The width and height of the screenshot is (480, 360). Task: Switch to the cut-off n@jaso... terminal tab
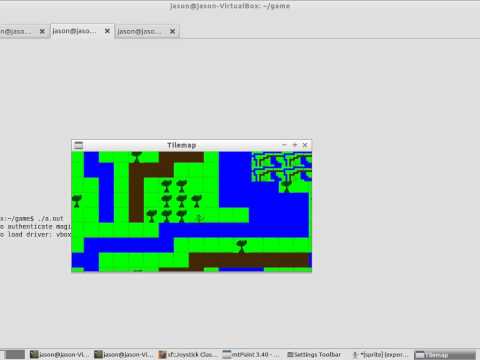(x=23, y=31)
